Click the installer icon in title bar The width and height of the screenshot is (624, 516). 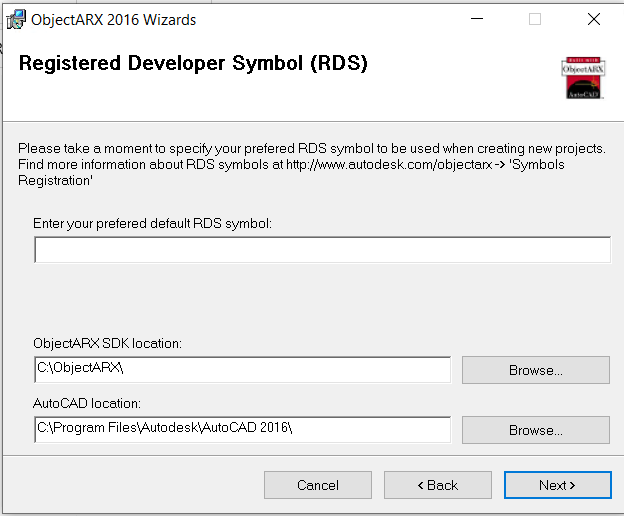point(16,19)
